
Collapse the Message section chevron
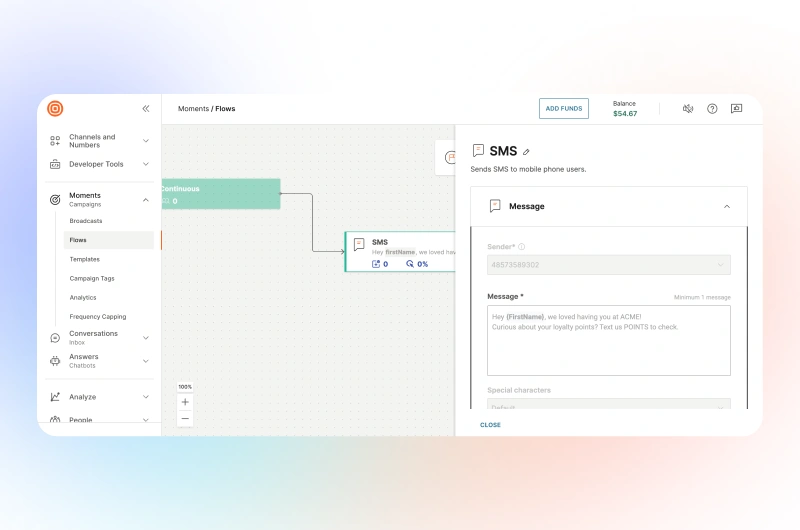point(727,207)
